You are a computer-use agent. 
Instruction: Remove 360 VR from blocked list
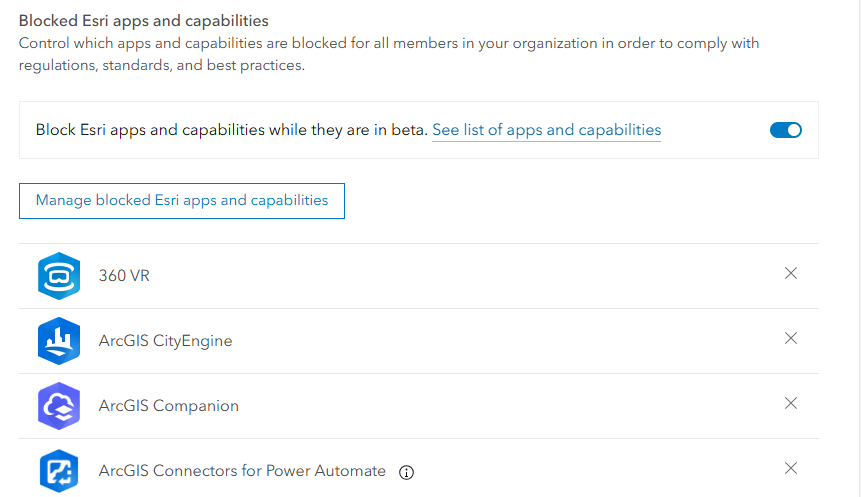click(x=791, y=273)
